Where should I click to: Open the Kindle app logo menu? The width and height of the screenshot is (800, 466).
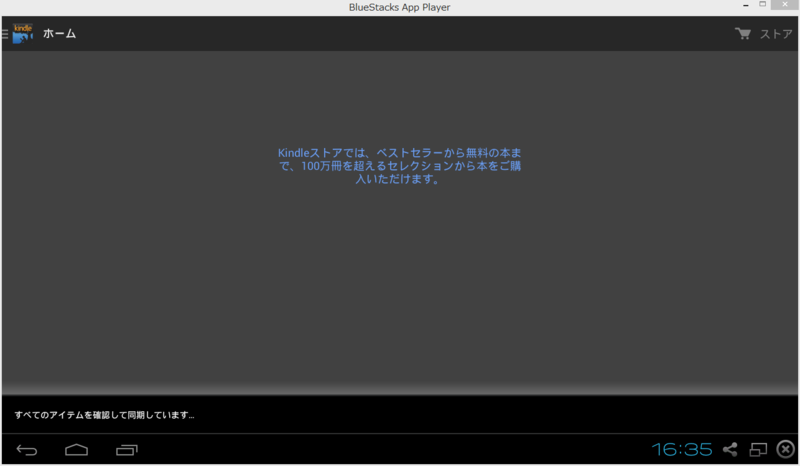point(23,34)
